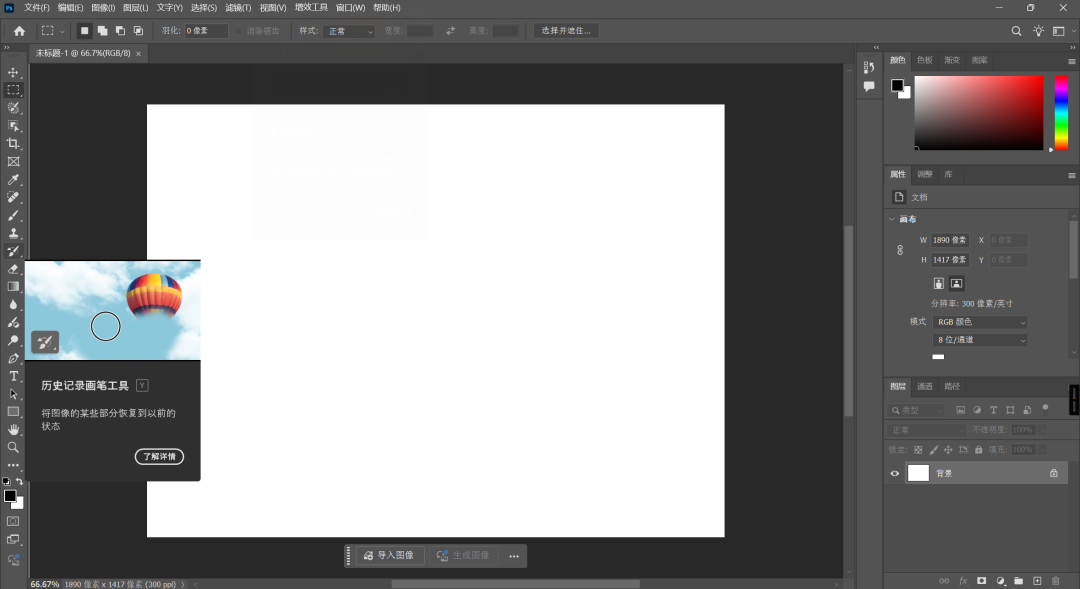
Task: Select the Dodge tool
Action: 13,340
